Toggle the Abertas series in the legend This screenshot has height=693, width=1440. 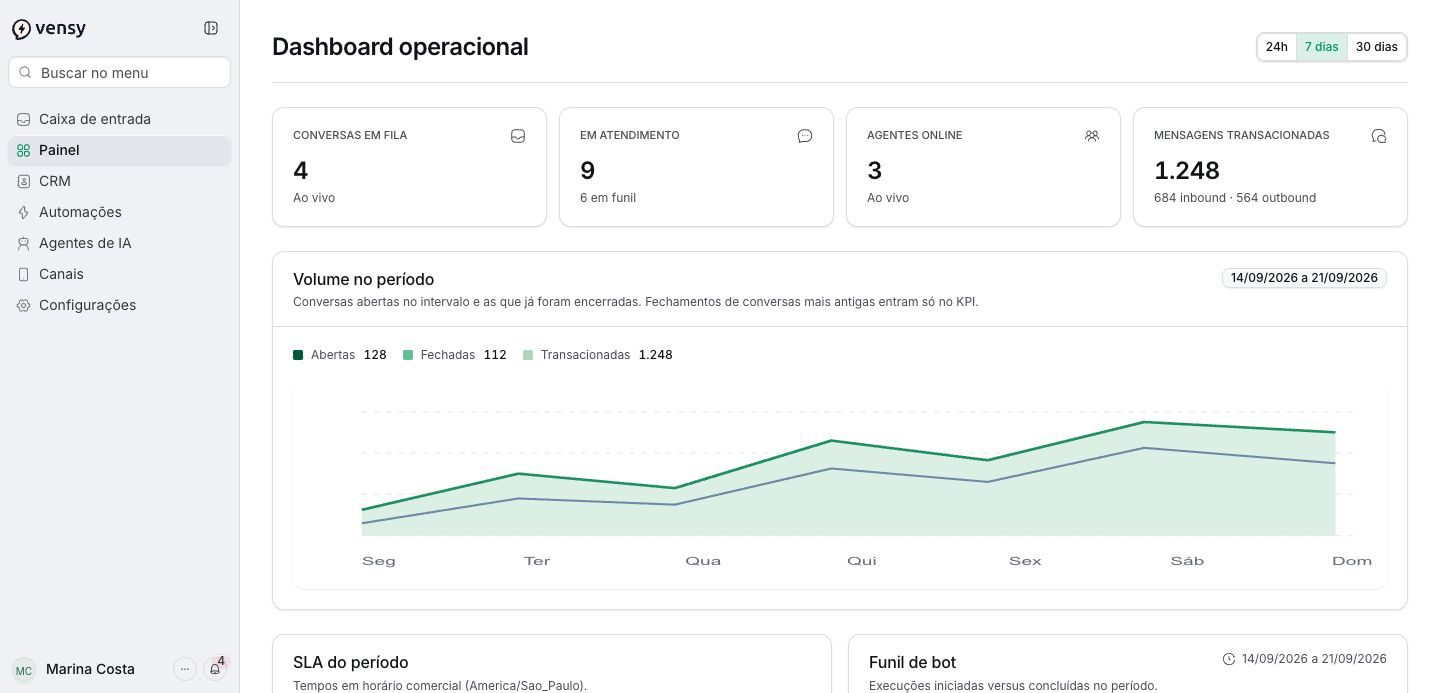(340, 355)
